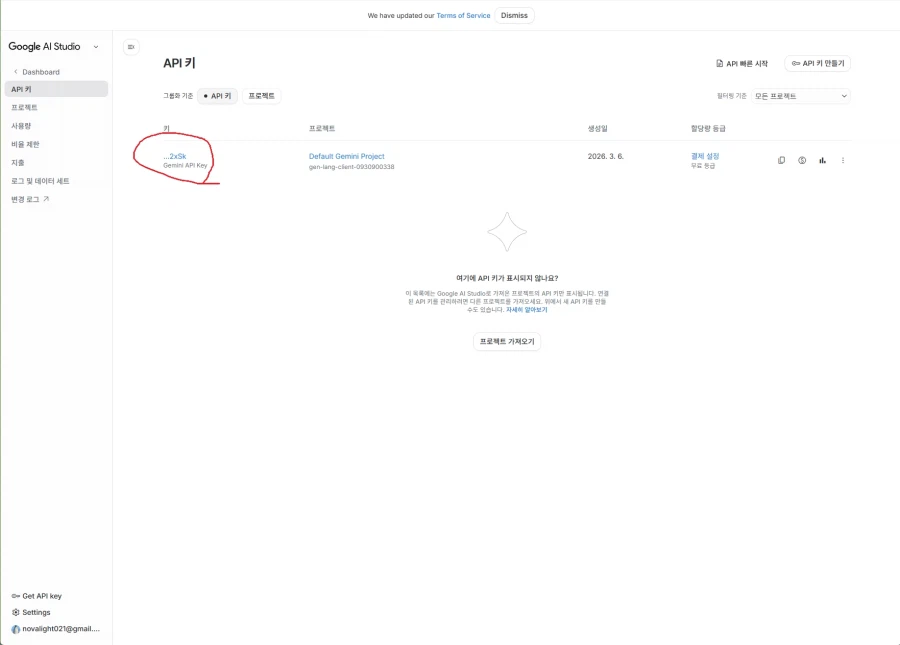This screenshot has height=645, width=900.
Task: Select 프로젝트 as the group-by option
Action: click(x=263, y=96)
